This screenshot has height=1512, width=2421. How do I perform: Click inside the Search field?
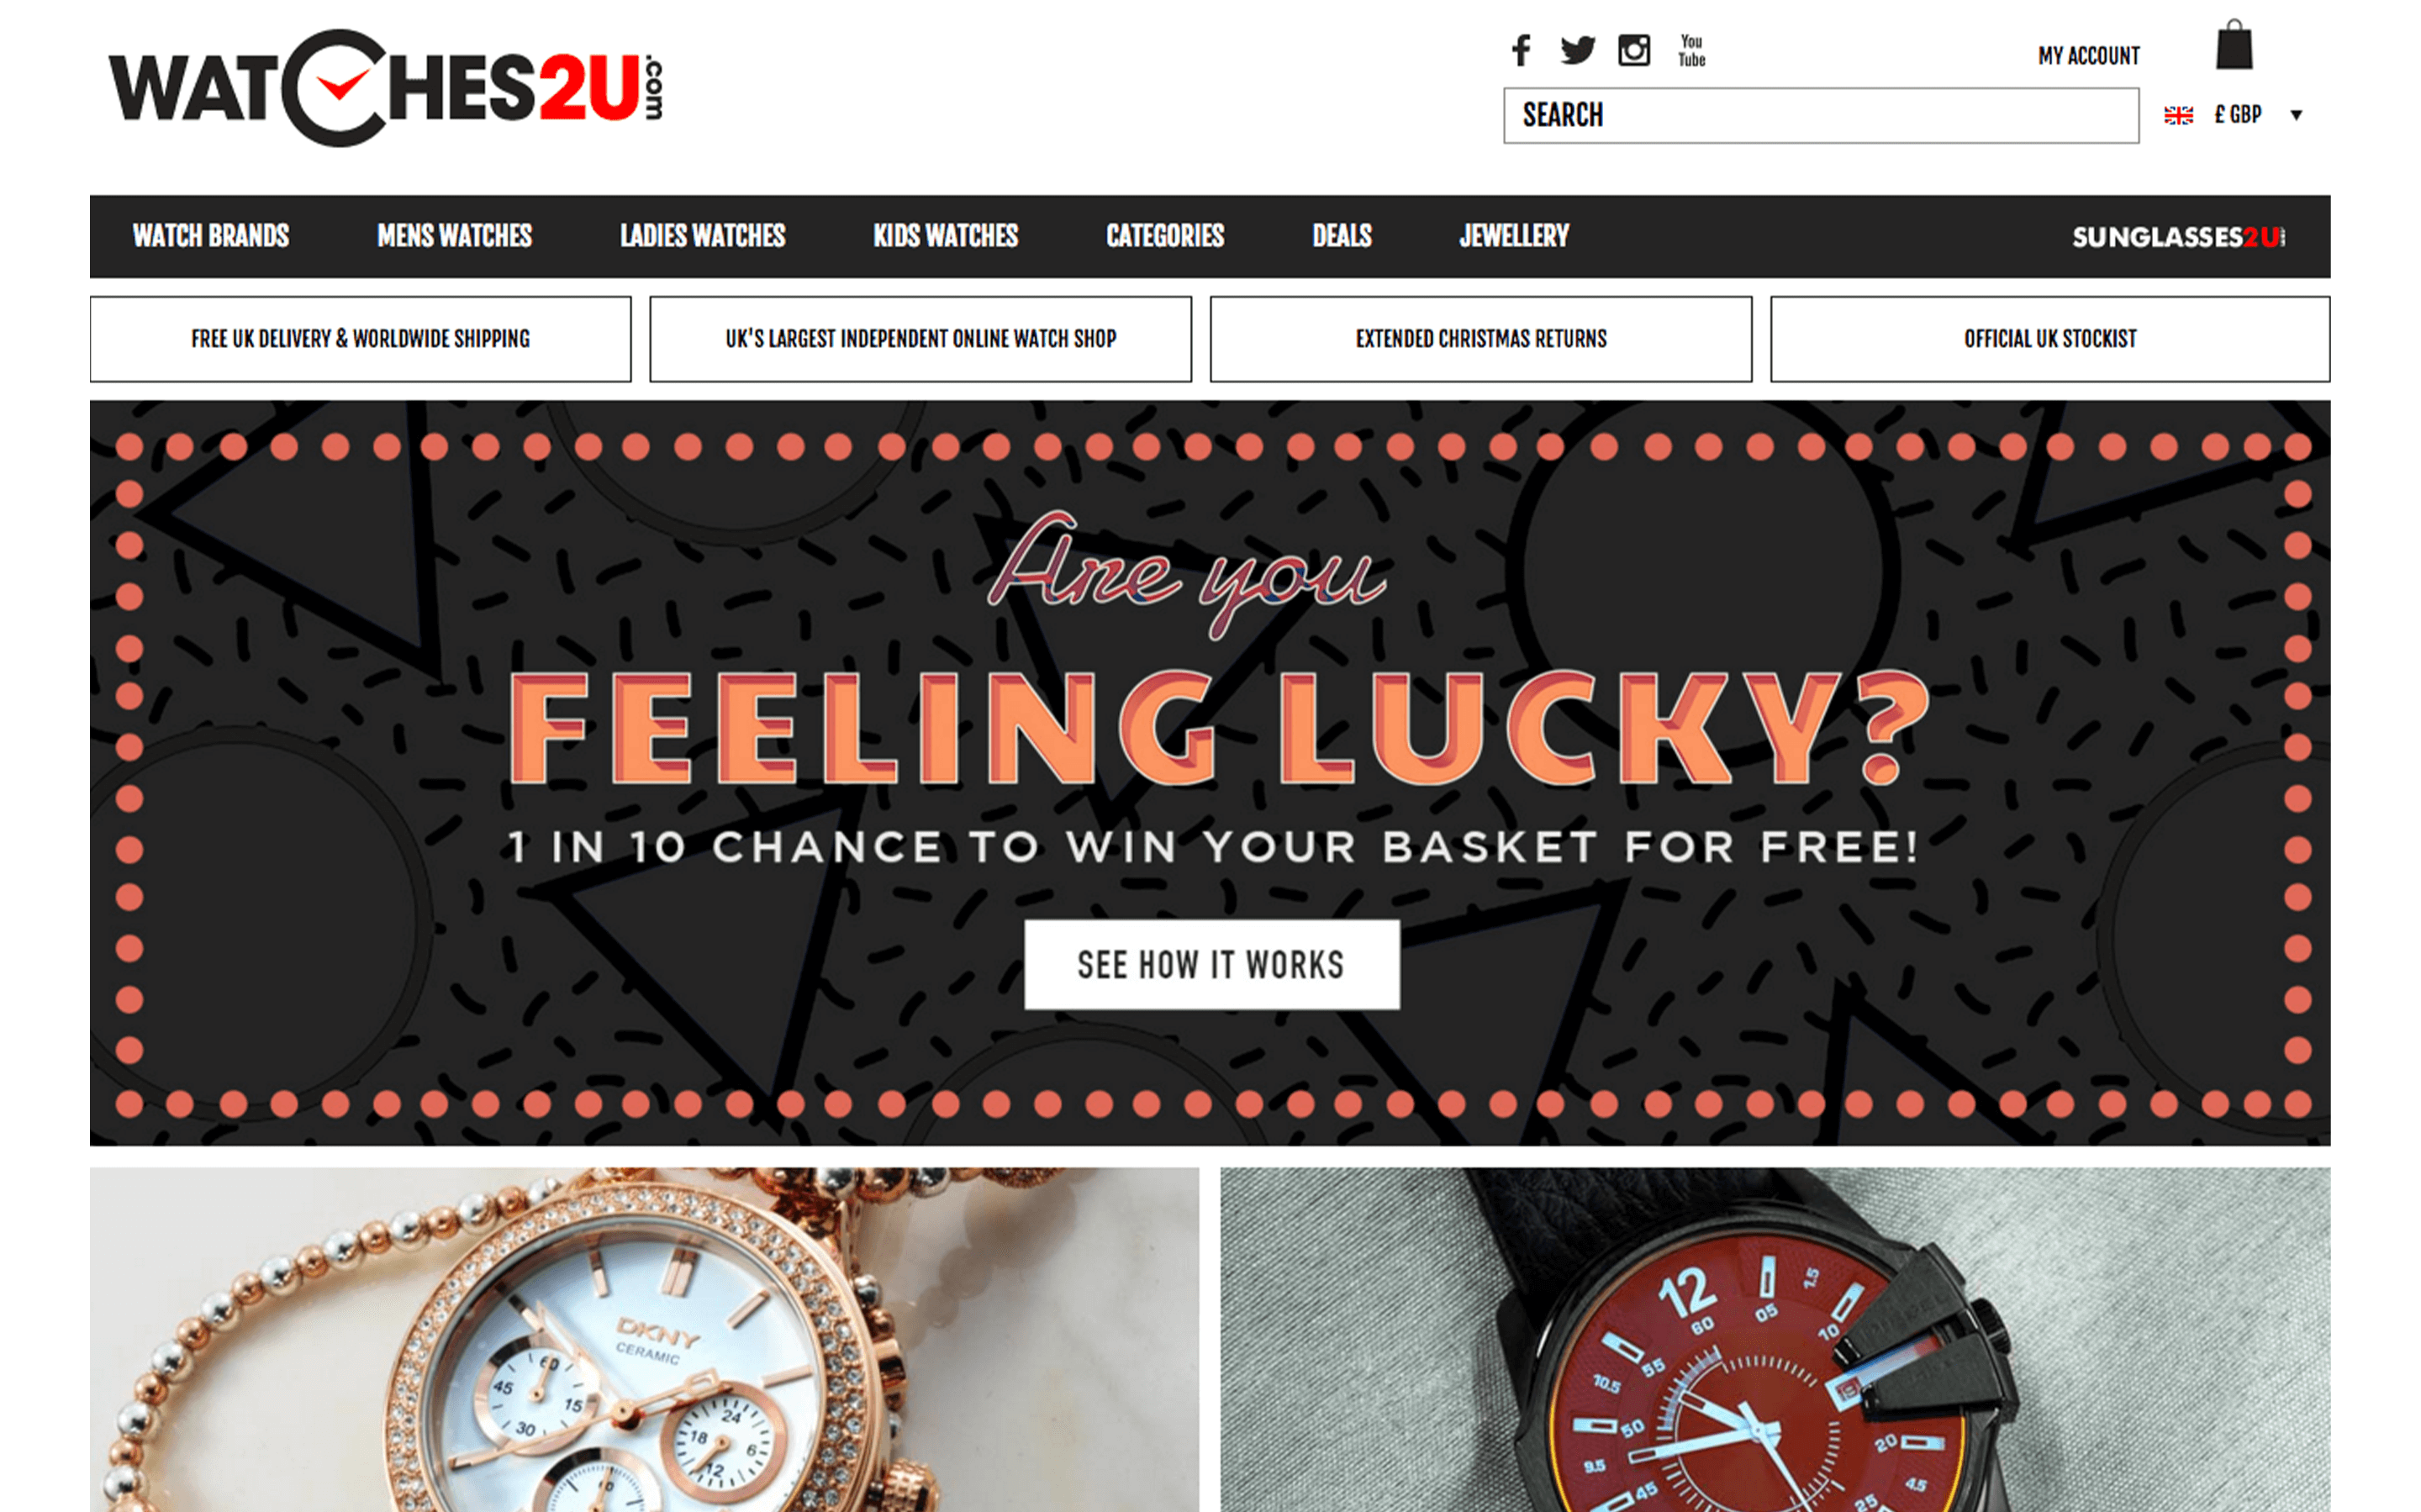(1821, 115)
